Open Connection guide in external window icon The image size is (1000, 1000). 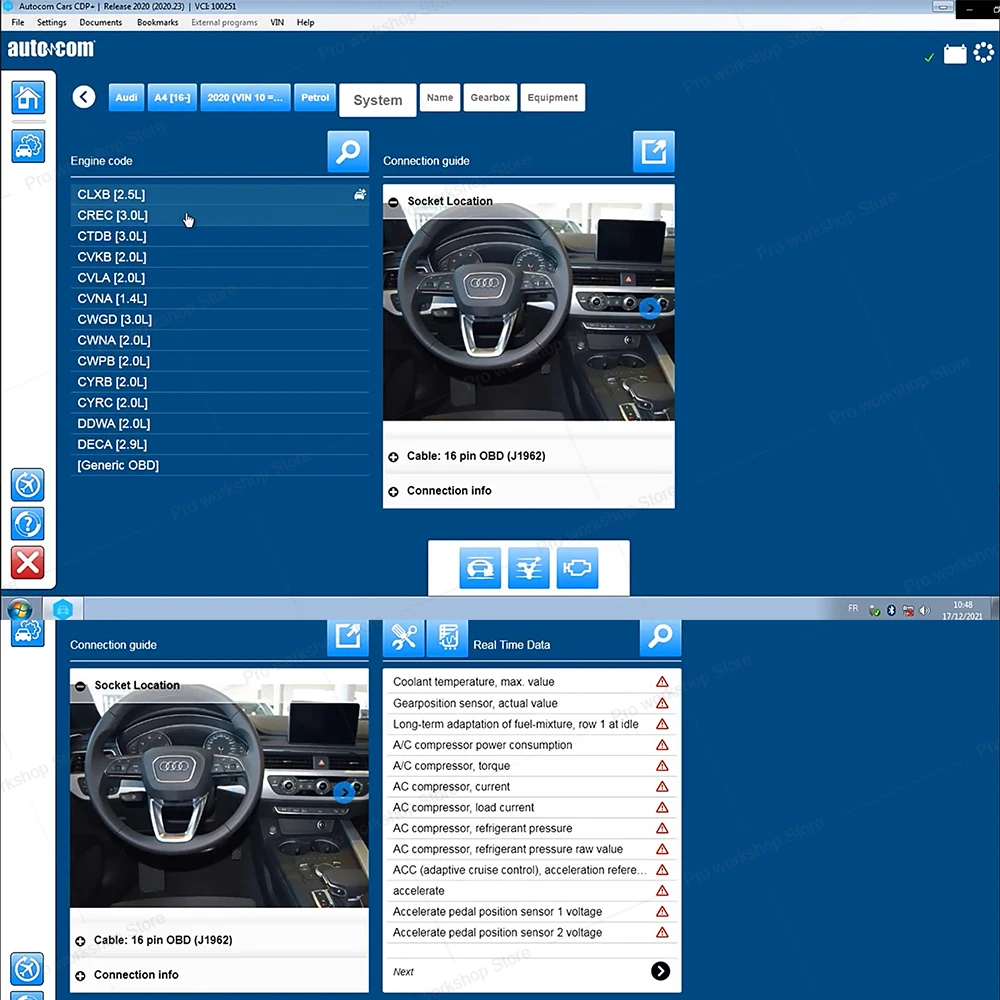[x=653, y=152]
